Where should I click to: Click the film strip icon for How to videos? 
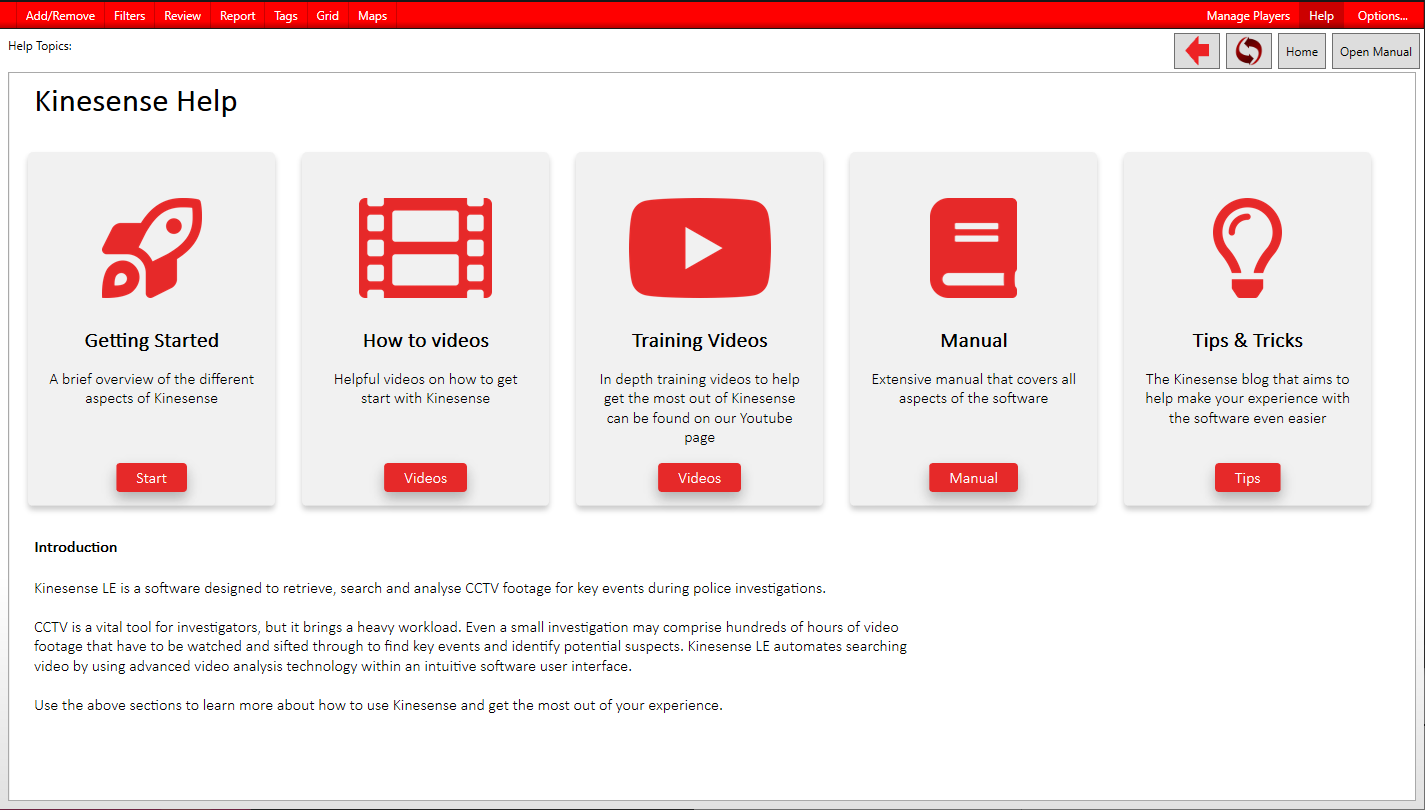point(425,248)
